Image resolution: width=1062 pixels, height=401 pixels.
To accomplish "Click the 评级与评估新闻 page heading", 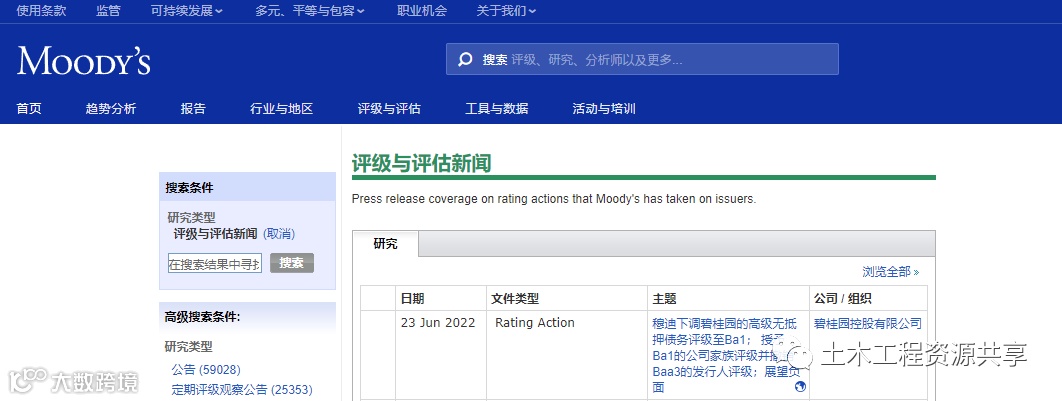I will [x=421, y=164].
